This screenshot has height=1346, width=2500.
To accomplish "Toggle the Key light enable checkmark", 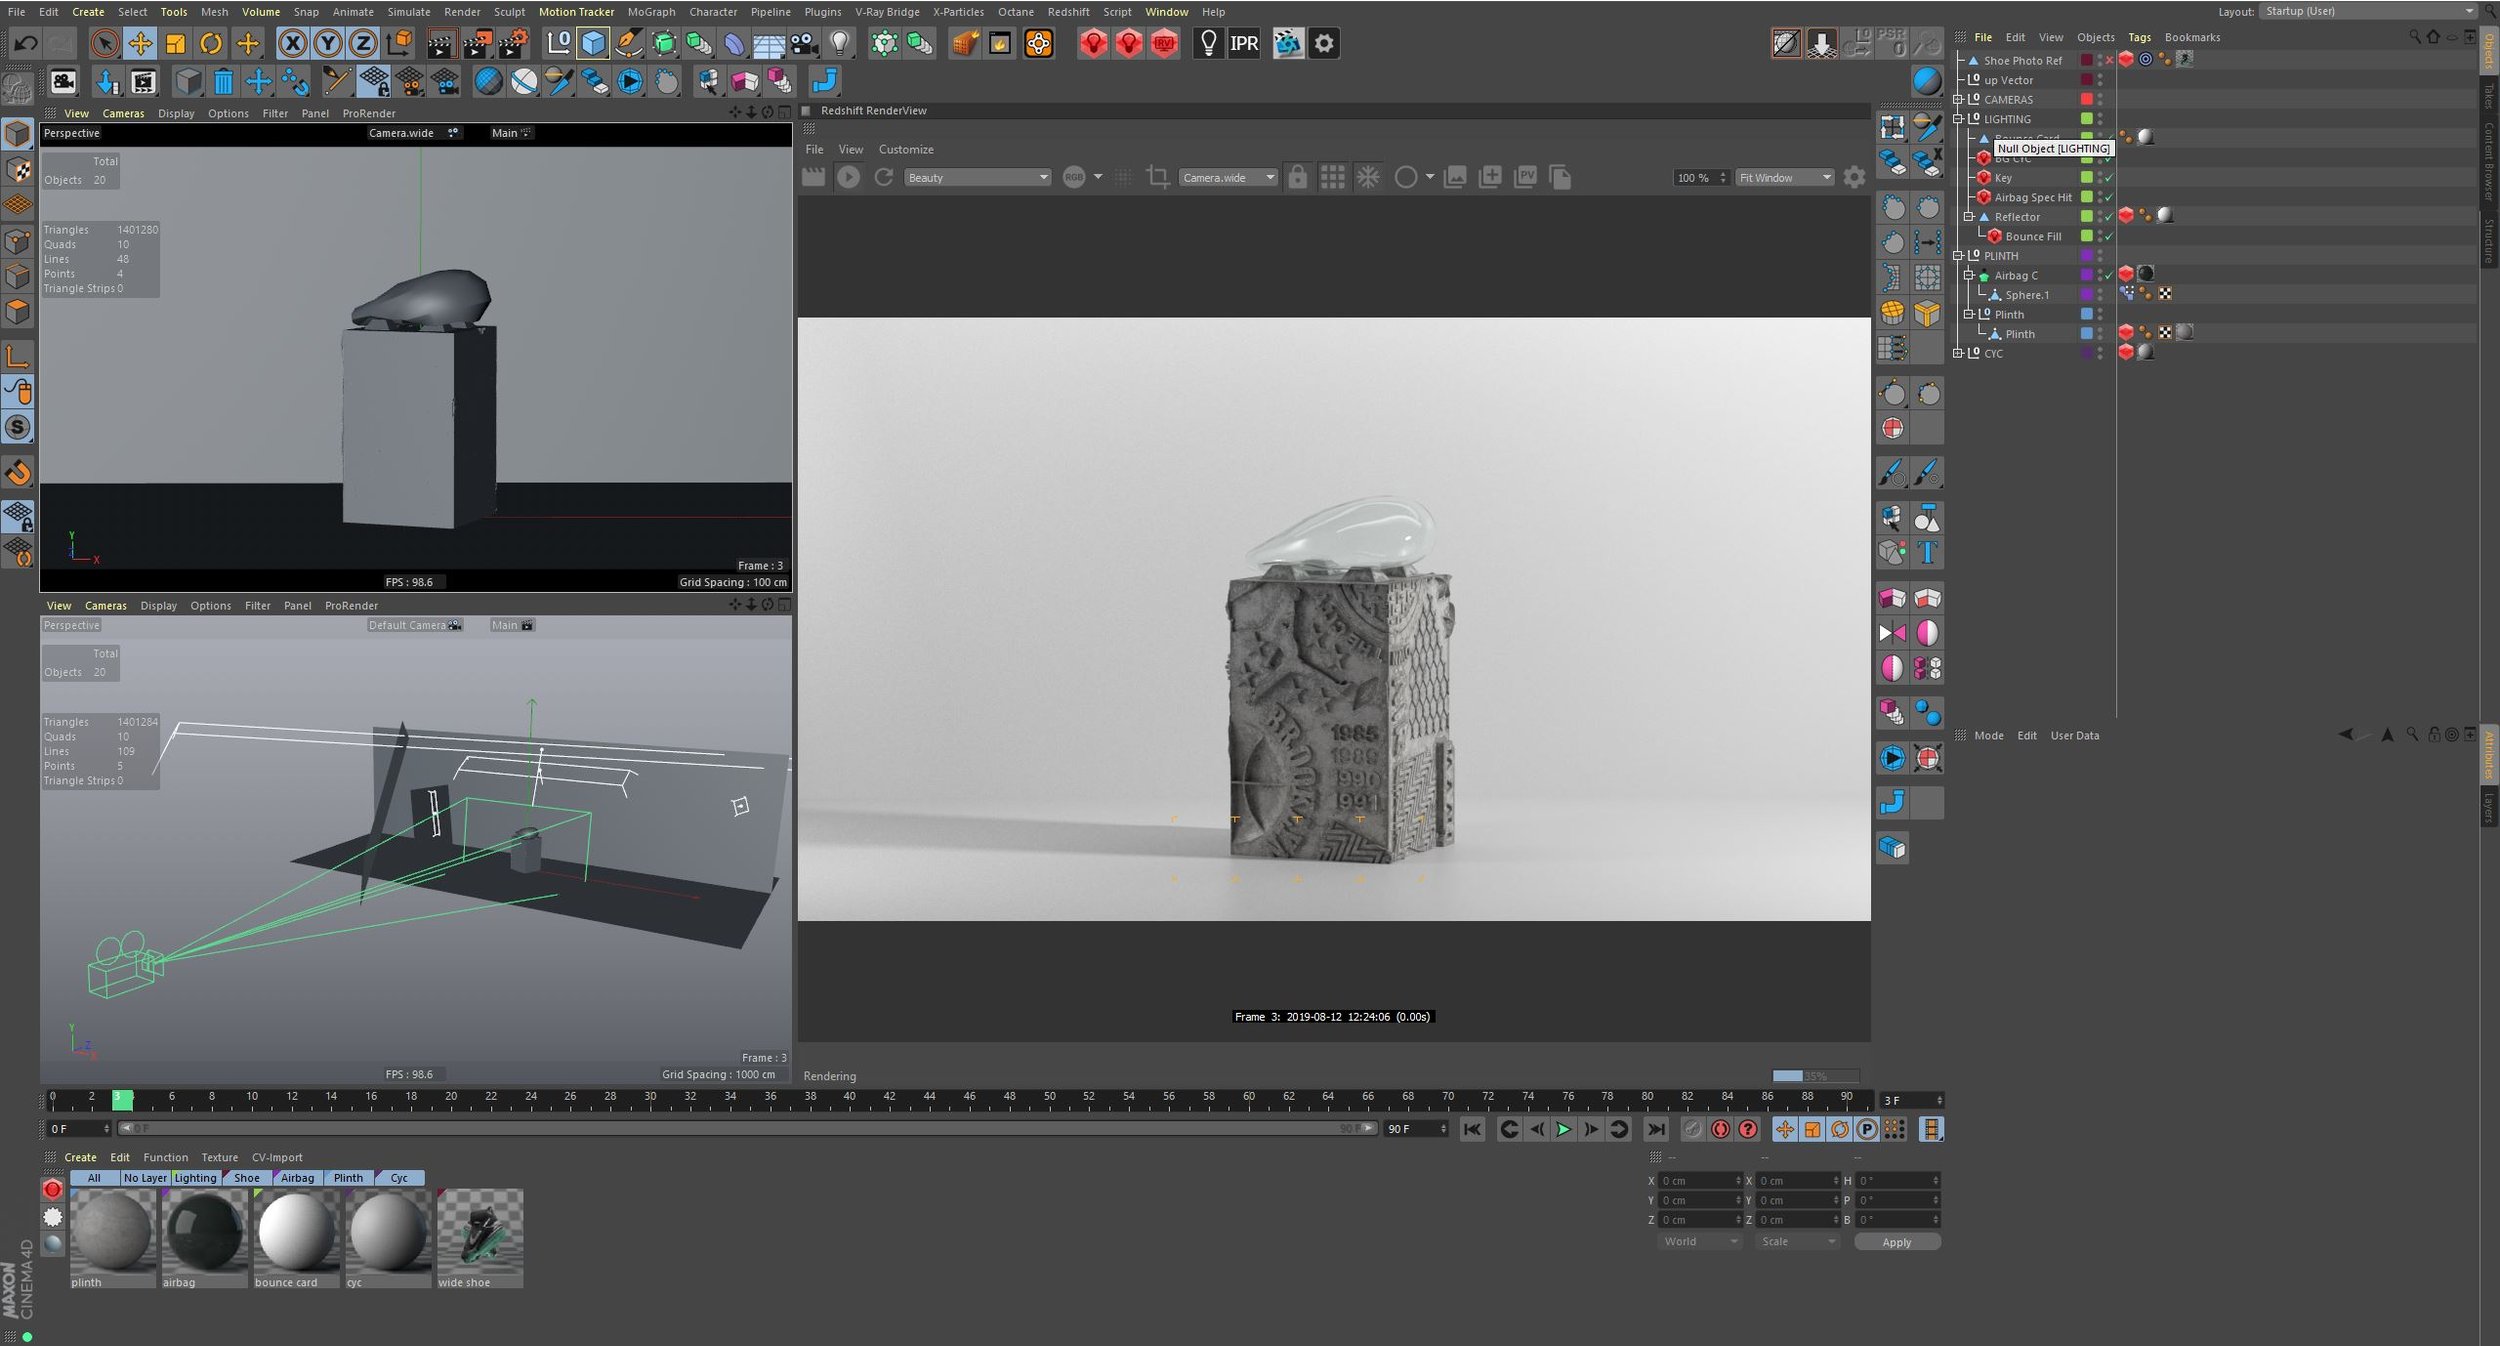I will pyautogui.click(x=2109, y=178).
